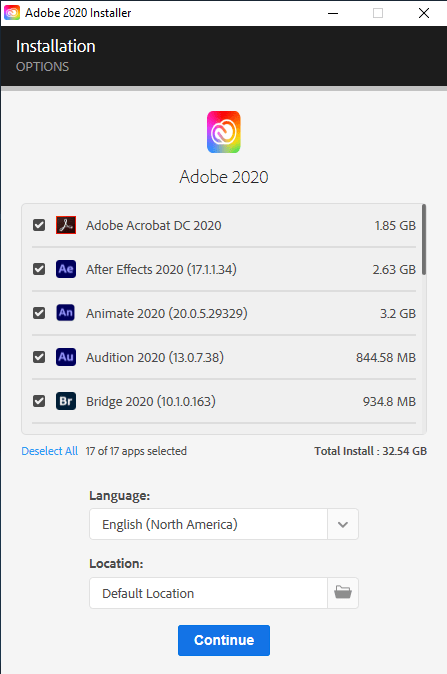
Task: Click the Animate An icon
Action: (x=66, y=313)
